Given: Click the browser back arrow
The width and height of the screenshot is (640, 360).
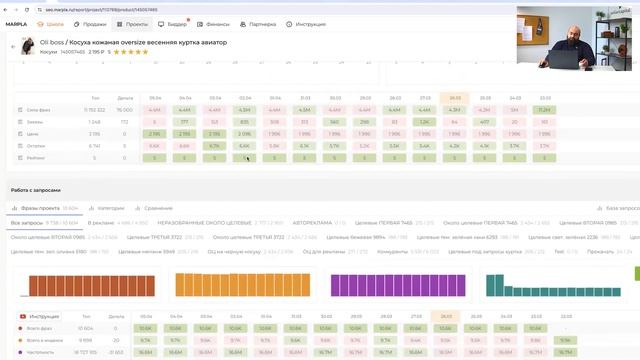Looking at the screenshot, I should click(x=5, y=10).
